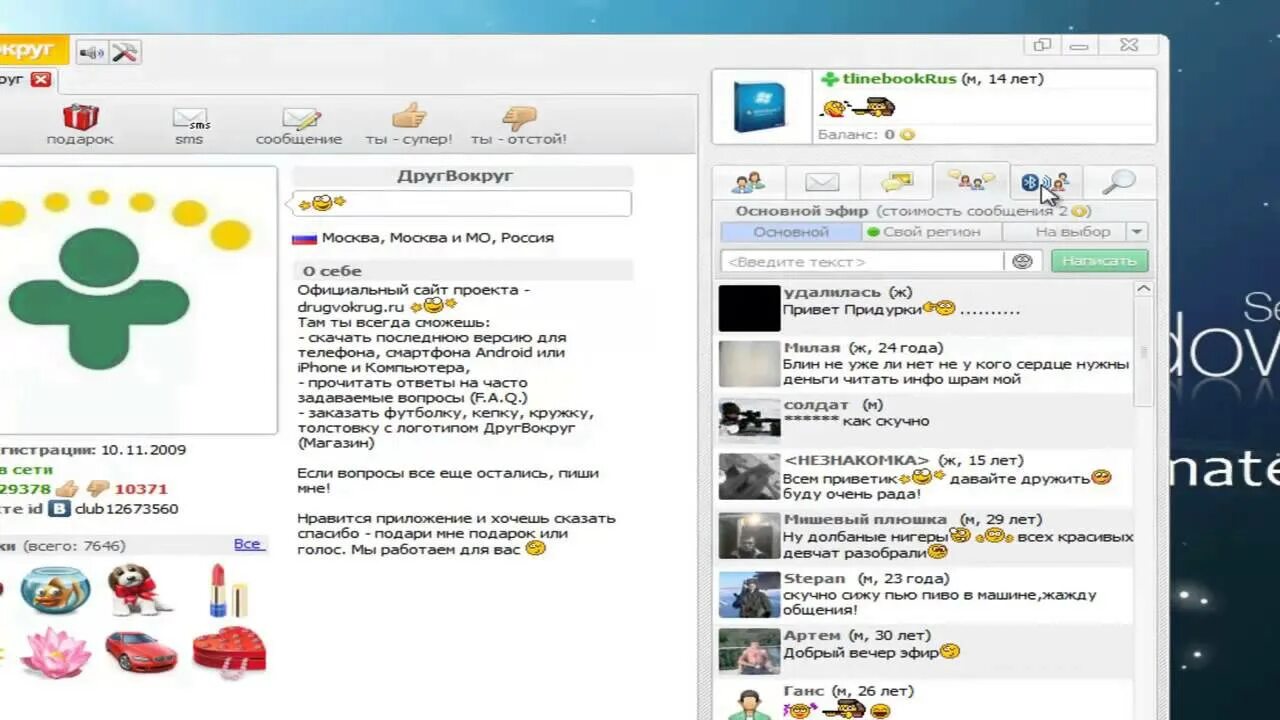Screen dimensions: 1280x720
Task: Click the status field under ДругВокруг name
Action: click(x=462, y=203)
